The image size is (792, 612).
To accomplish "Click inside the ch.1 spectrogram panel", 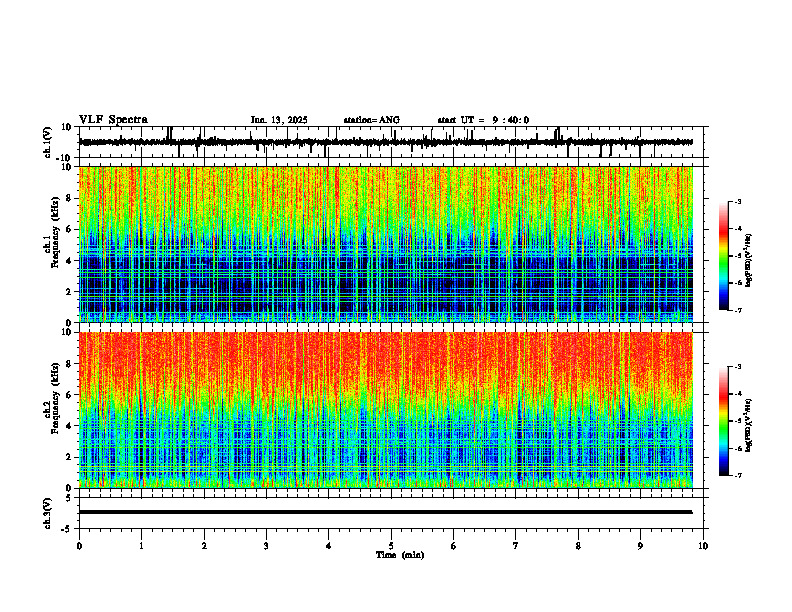I will click(386, 244).
